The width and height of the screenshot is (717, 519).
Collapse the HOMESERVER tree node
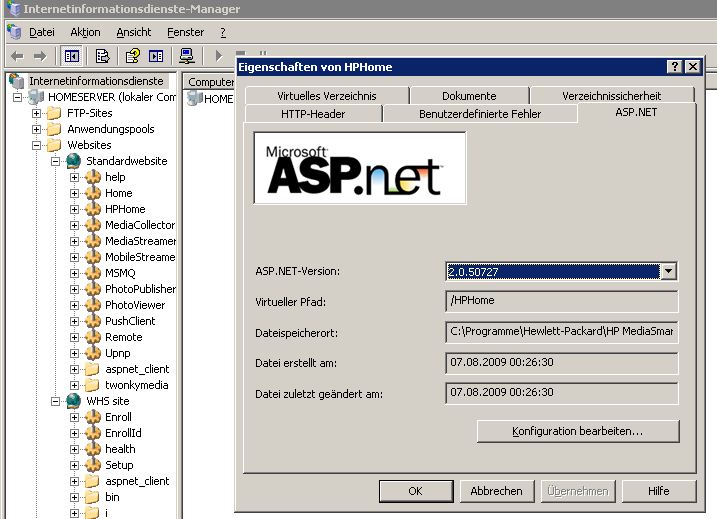tap(17, 97)
